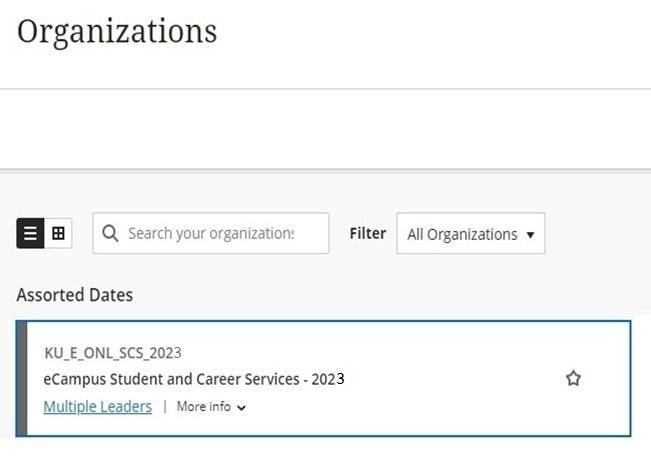Click the Organizations page heading
The image size is (651, 465).
[116, 31]
